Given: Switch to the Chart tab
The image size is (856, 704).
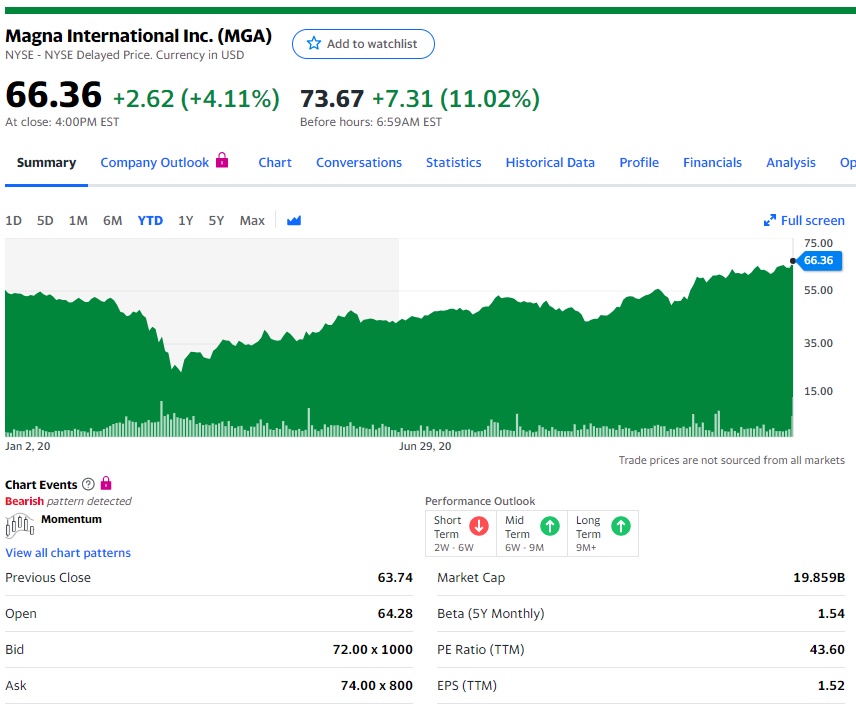Looking at the screenshot, I should 275,163.
